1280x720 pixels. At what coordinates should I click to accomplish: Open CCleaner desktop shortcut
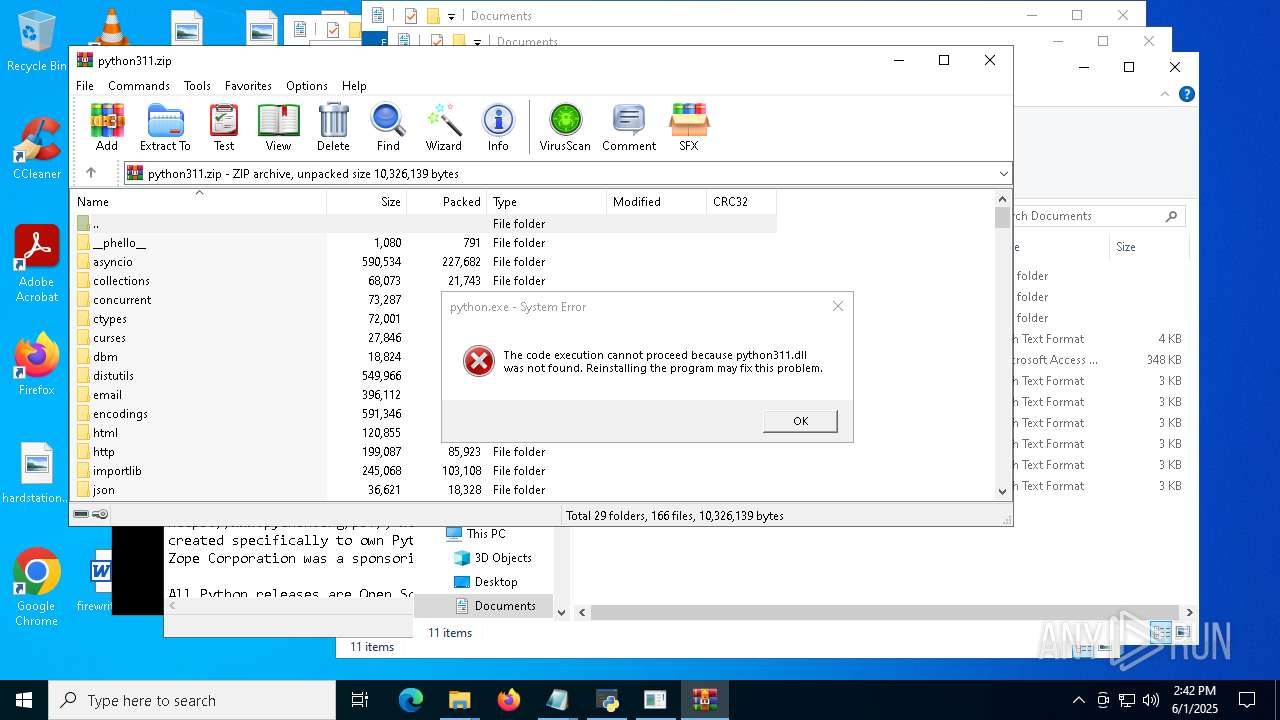click(37, 149)
